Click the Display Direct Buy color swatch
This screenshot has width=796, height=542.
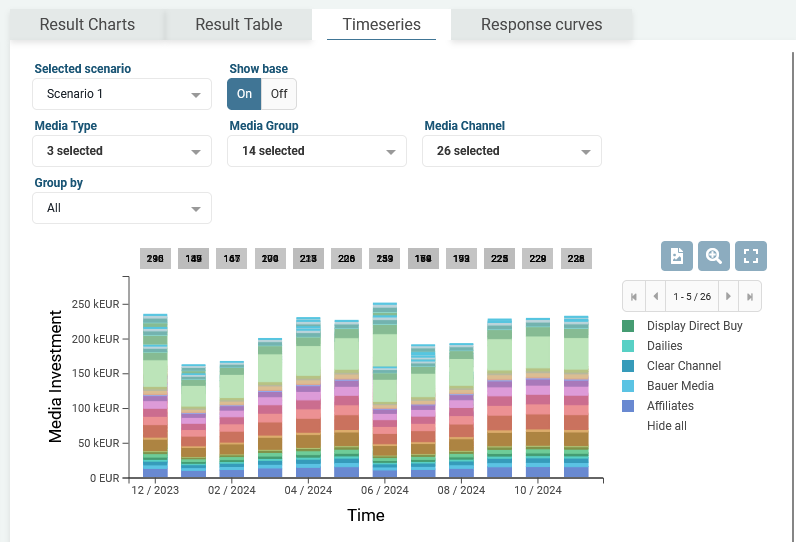628,326
